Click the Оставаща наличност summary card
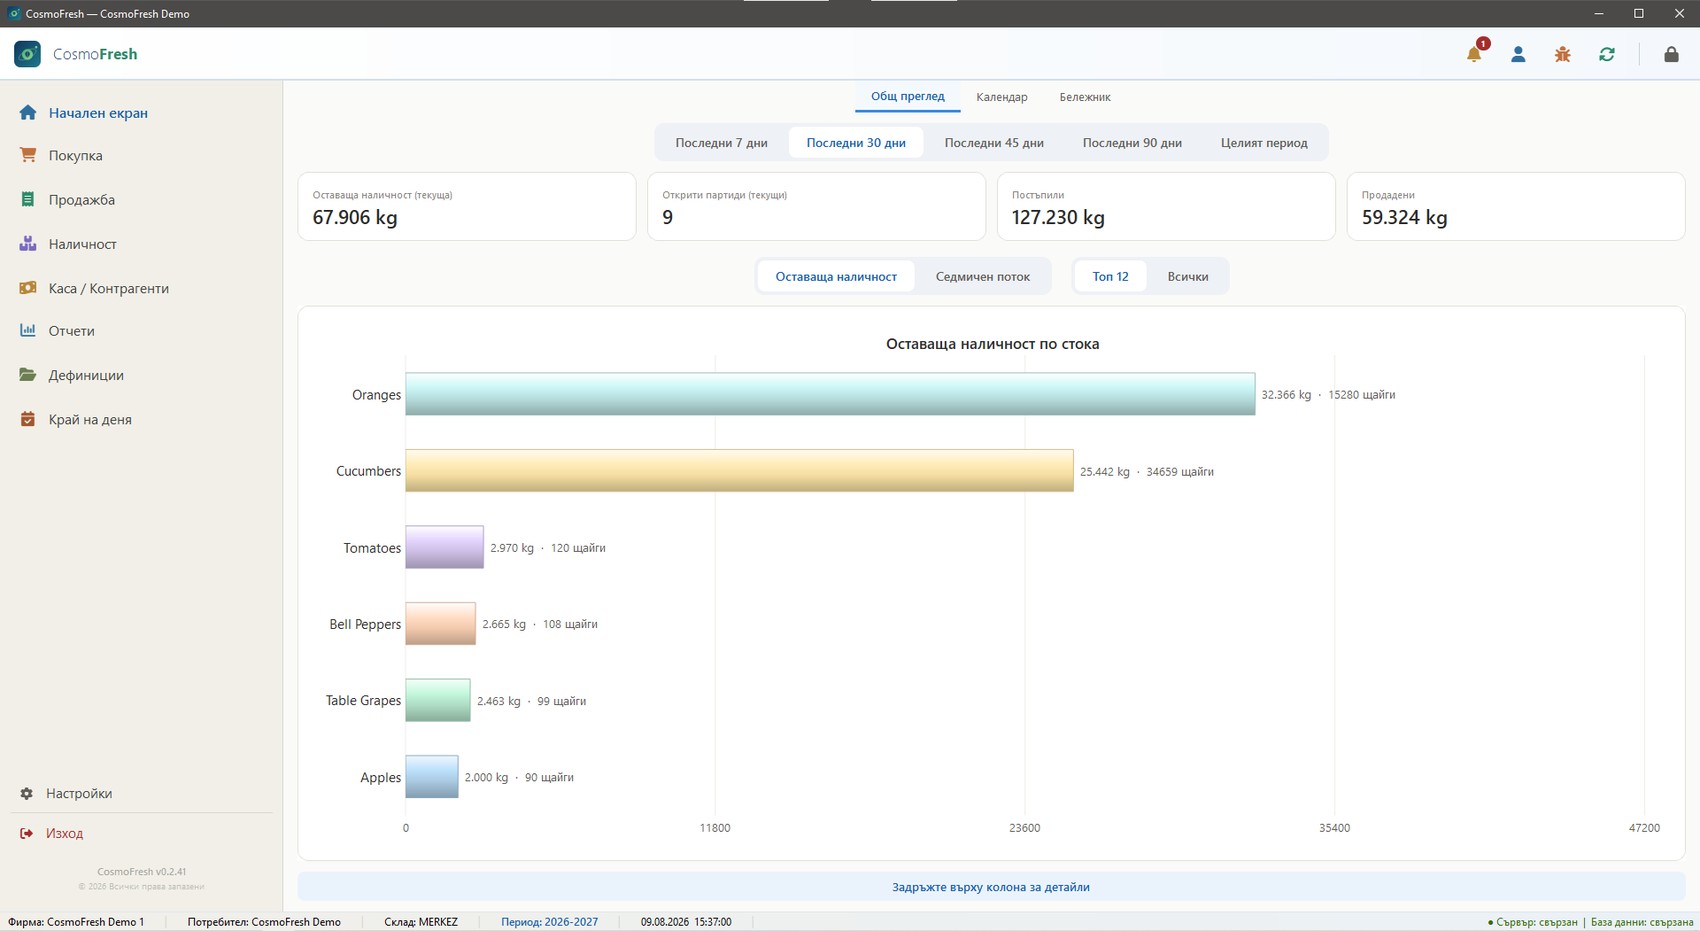 click(467, 206)
